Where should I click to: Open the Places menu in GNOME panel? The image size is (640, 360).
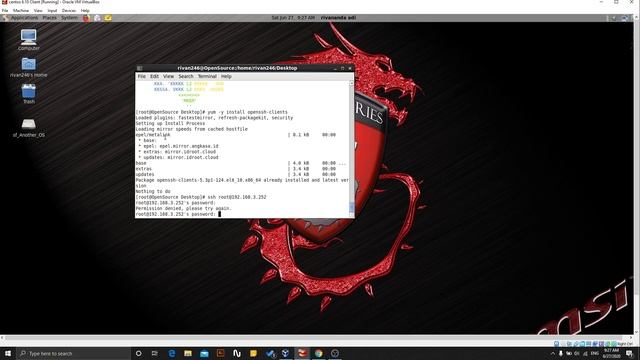49,18
